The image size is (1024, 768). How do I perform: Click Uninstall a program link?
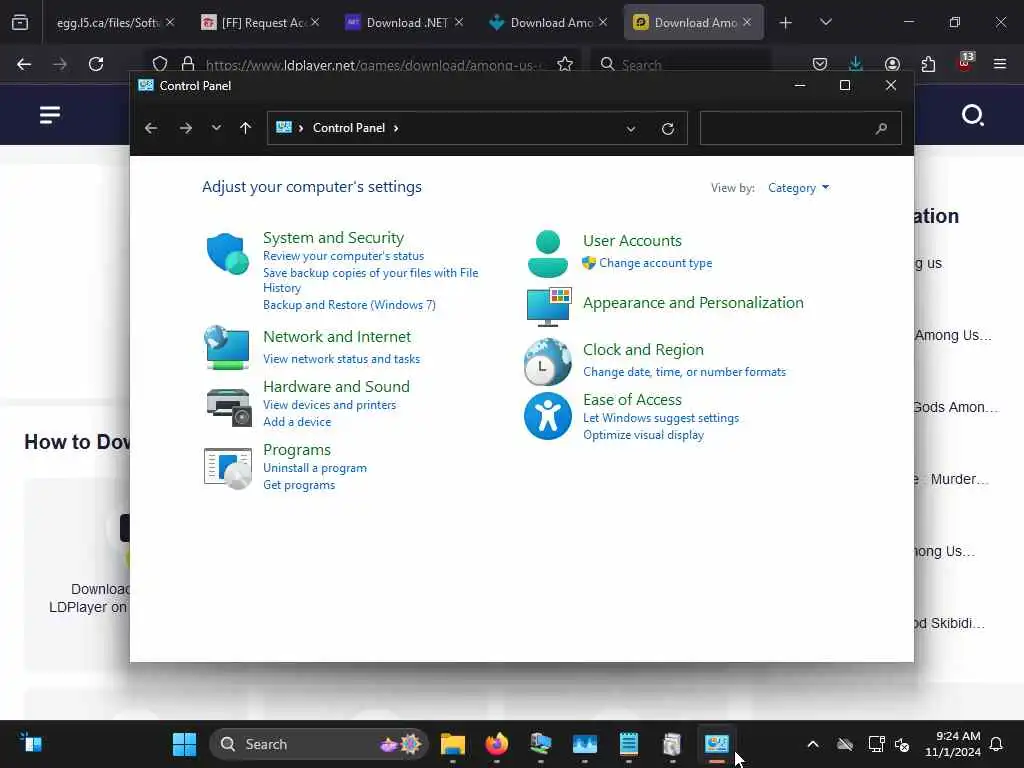click(315, 468)
